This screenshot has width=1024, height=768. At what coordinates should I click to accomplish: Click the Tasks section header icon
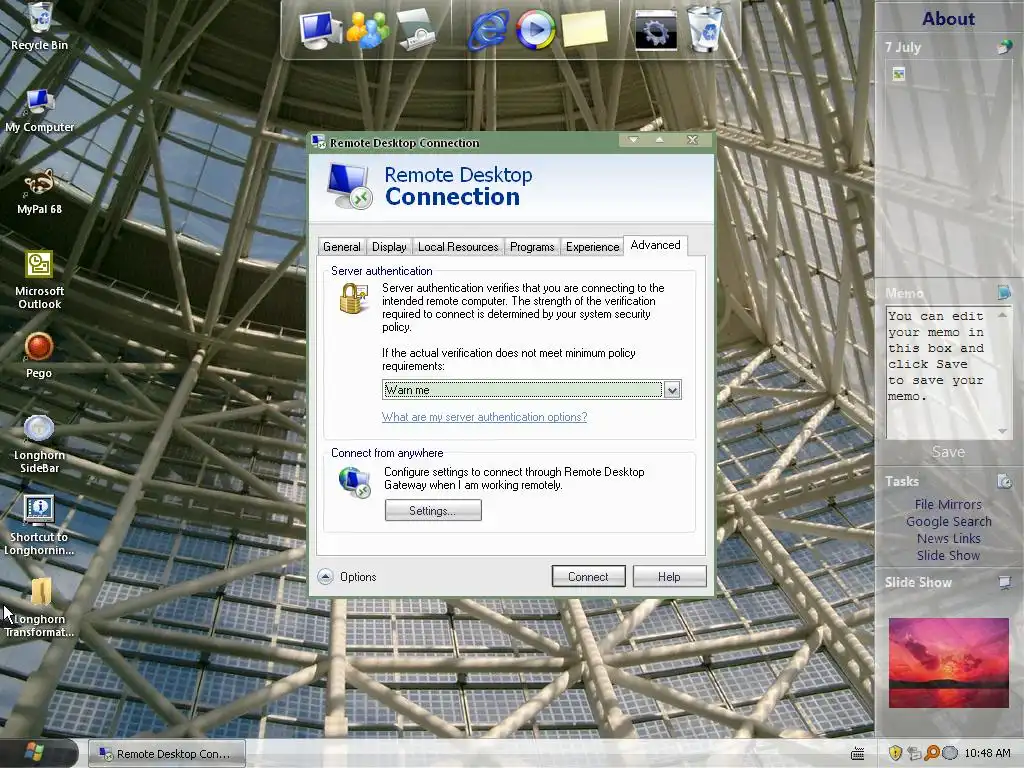[x=1004, y=481]
